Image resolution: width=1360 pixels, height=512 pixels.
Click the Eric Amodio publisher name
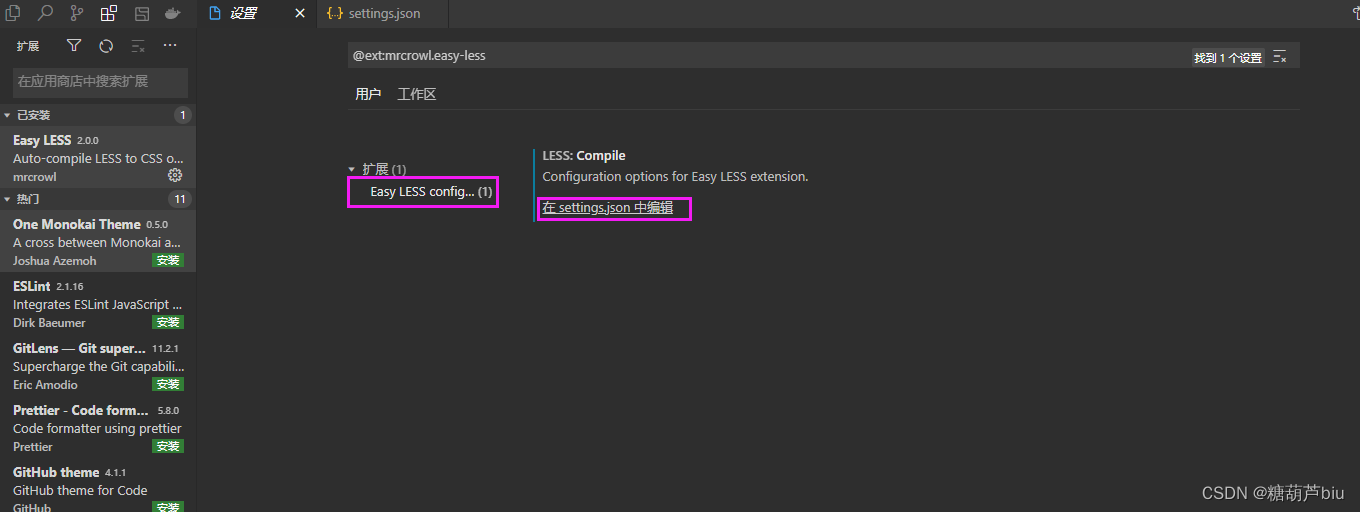pos(45,385)
